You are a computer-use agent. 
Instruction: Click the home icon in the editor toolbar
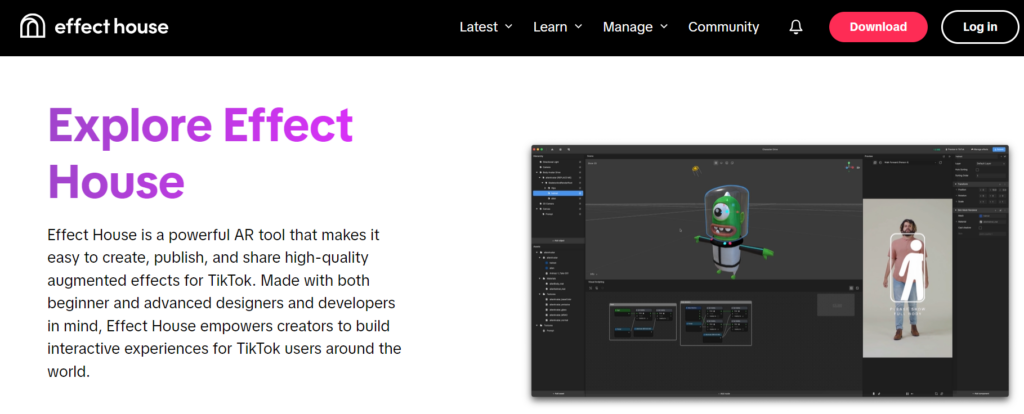[x=552, y=150]
